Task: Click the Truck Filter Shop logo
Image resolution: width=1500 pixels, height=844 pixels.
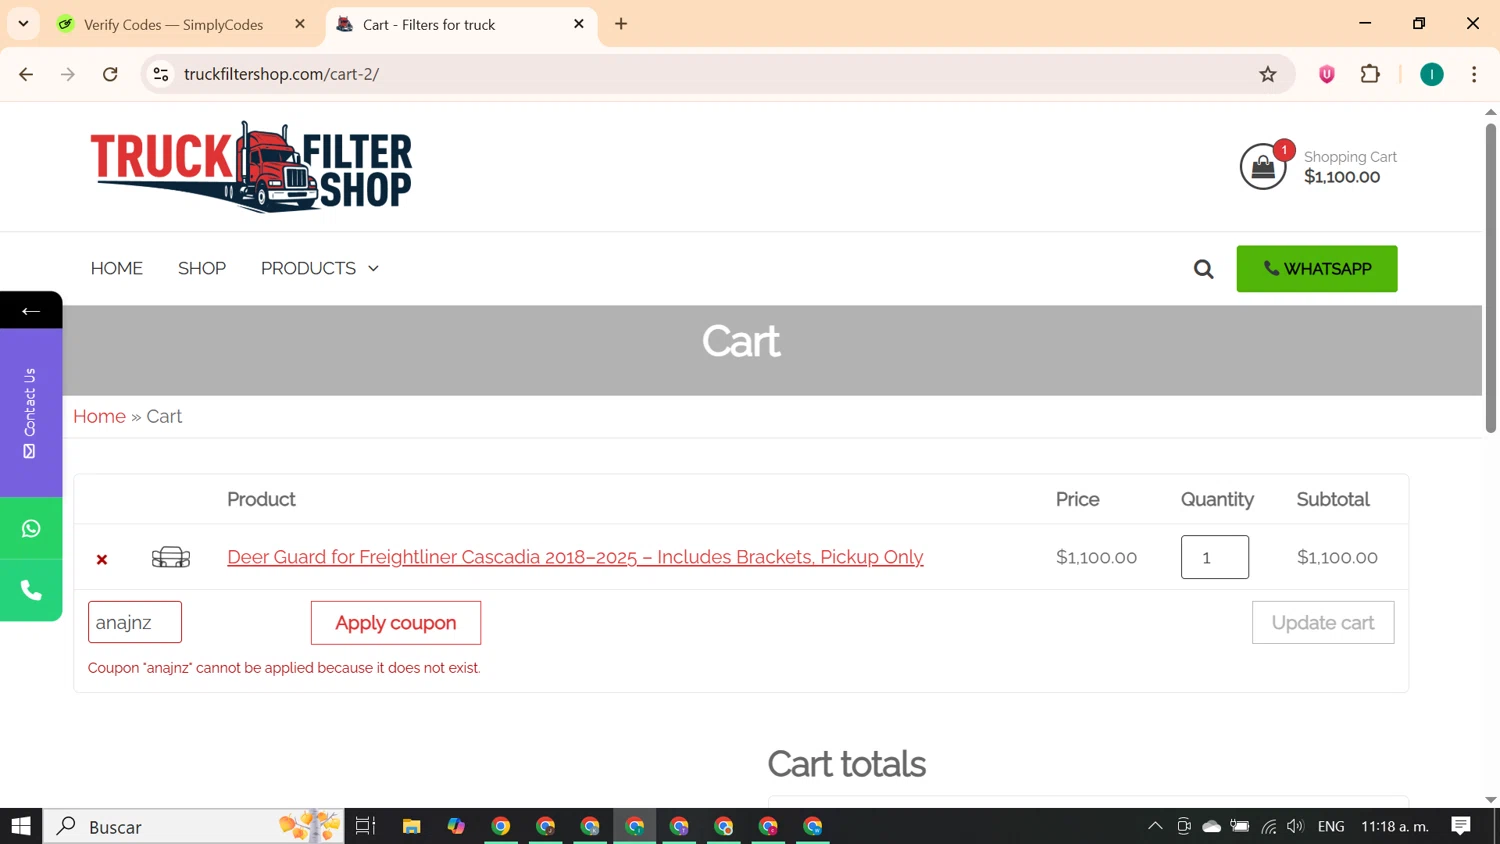Action: click(x=251, y=167)
